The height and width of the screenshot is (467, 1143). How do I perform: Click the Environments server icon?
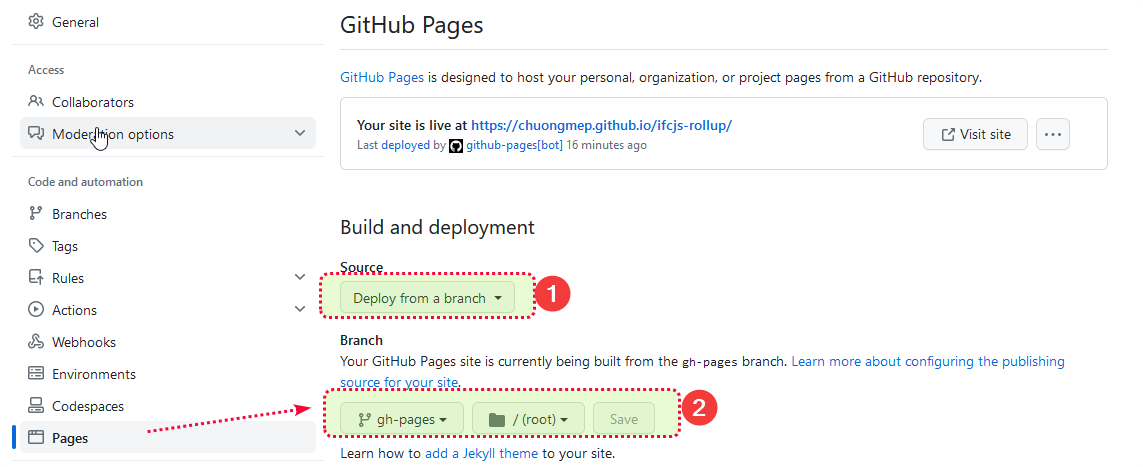coord(36,374)
